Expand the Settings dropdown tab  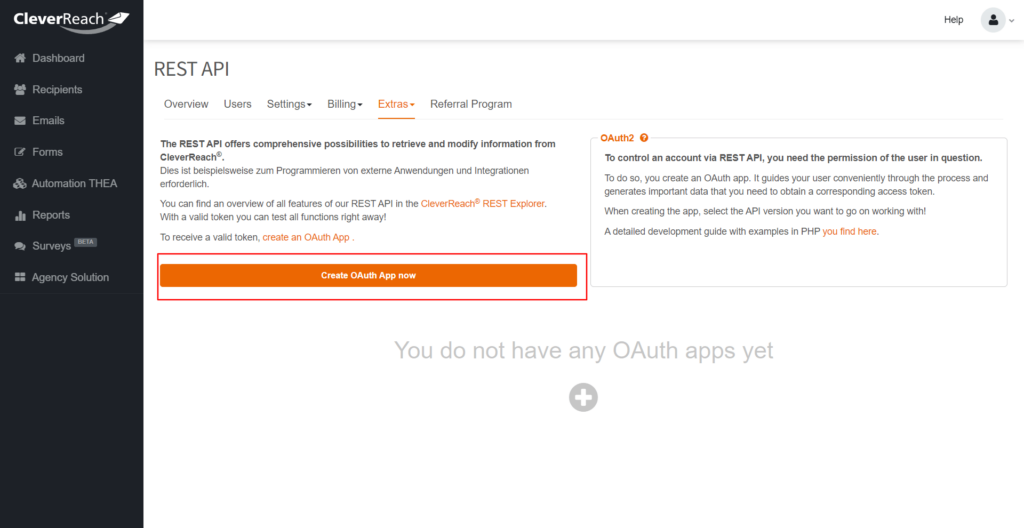[x=289, y=104]
